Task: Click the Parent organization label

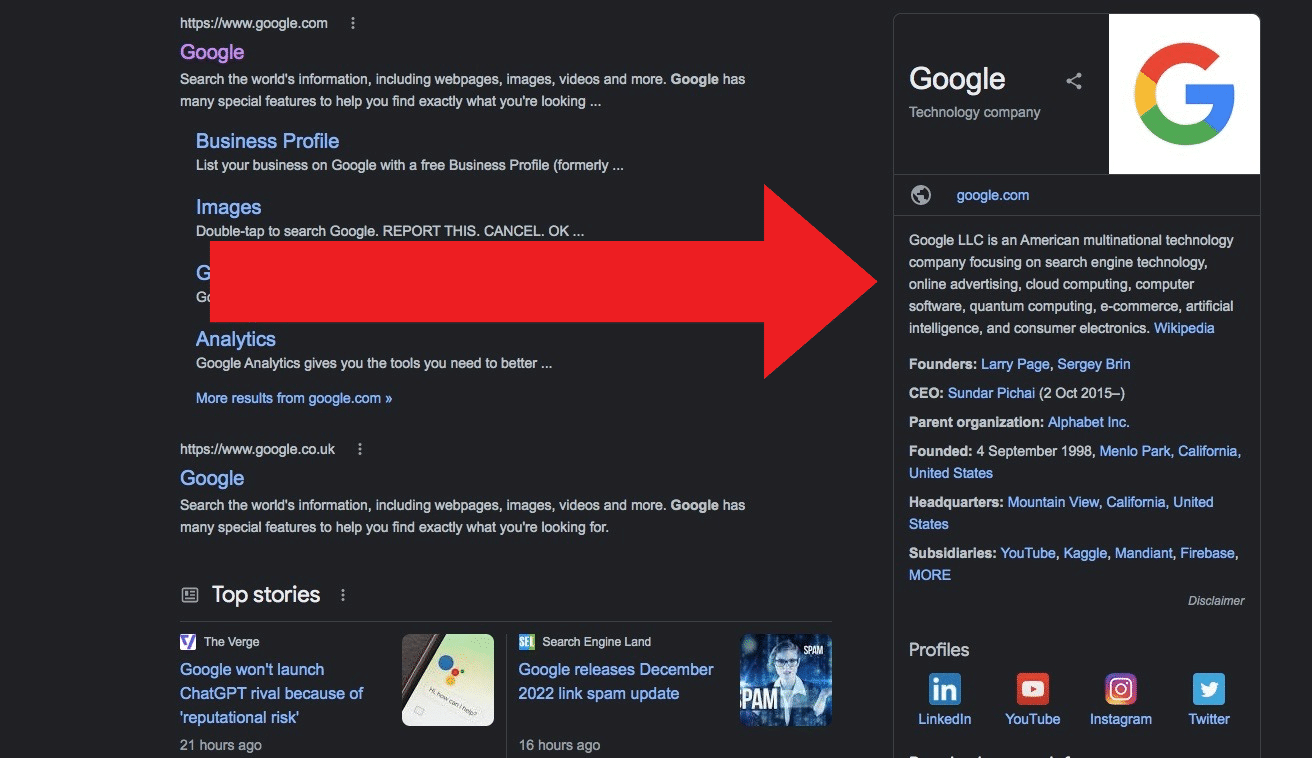Action: [976, 422]
